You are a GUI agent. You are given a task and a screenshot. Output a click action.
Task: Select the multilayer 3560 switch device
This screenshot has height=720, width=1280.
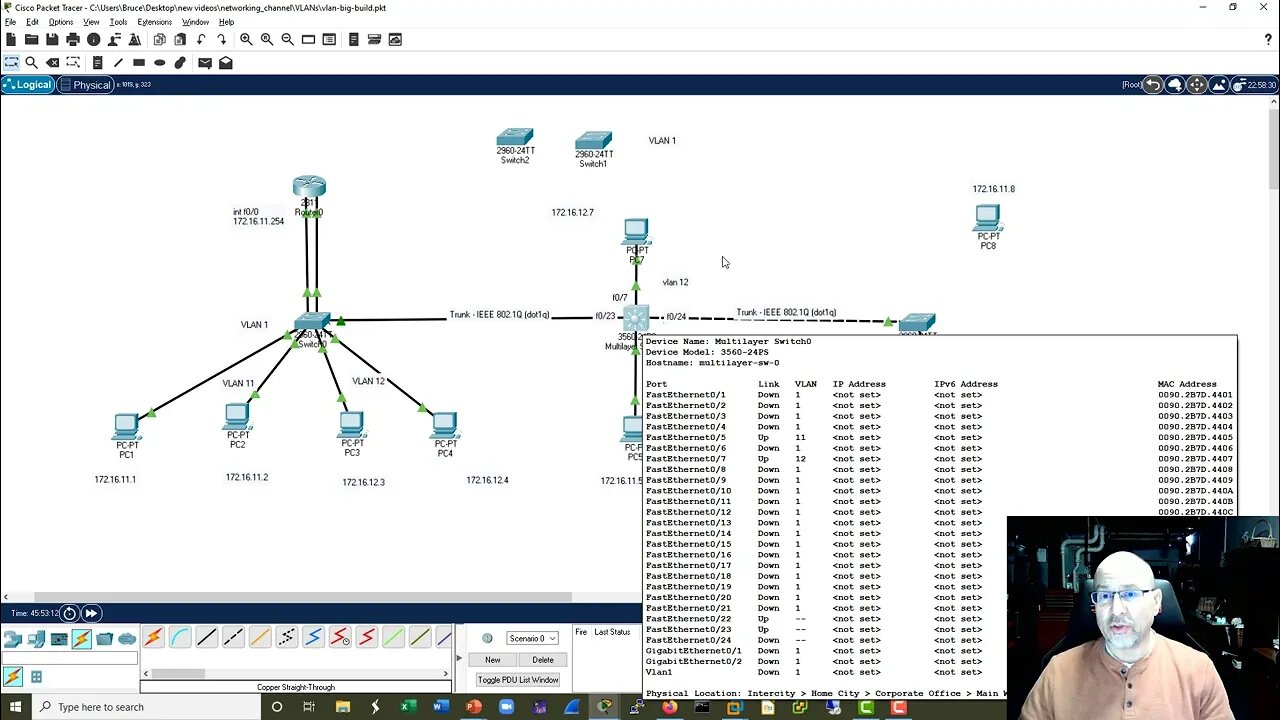click(636, 320)
